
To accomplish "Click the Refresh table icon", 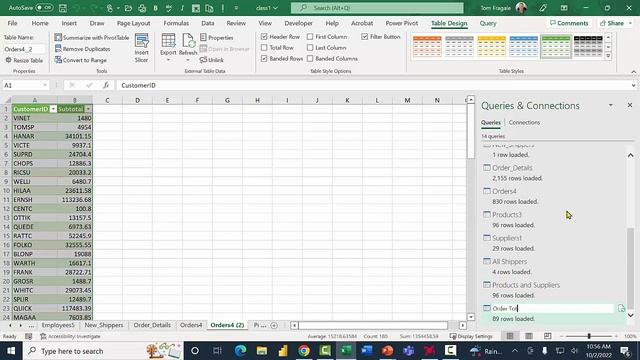I will point(188,41).
